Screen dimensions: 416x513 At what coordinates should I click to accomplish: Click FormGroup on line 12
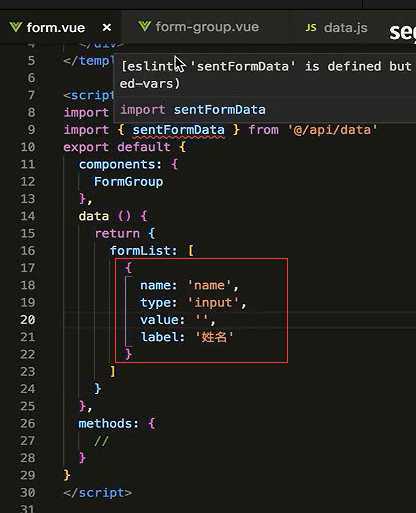(128, 182)
